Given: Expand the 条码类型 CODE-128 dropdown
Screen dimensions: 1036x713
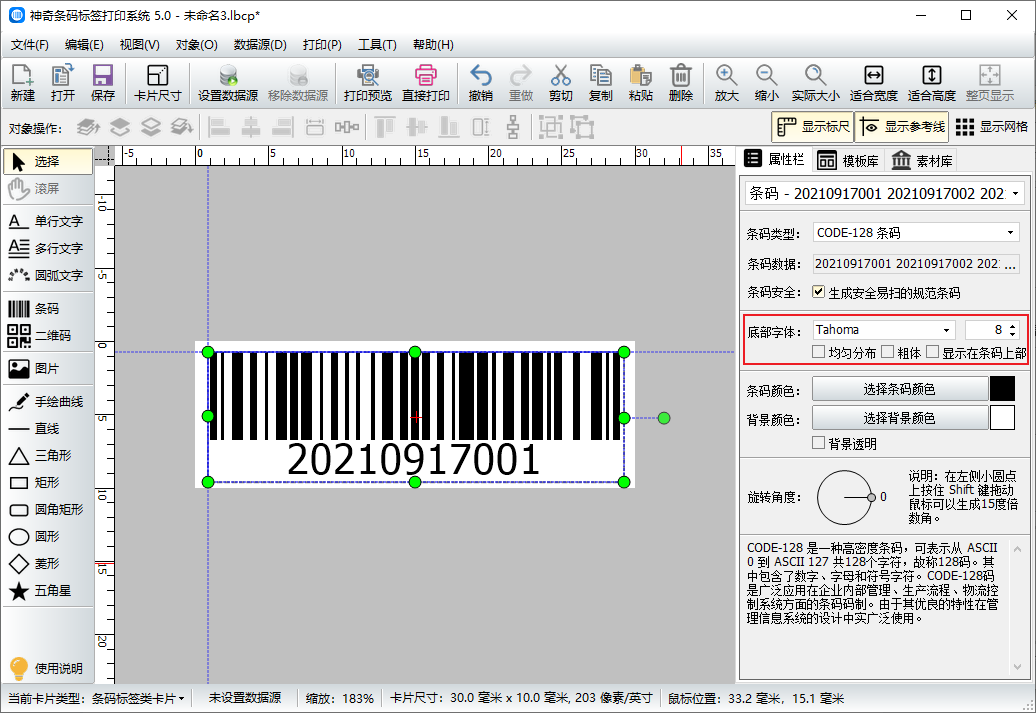Looking at the screenshot, I should click(x=1010, y=233).
